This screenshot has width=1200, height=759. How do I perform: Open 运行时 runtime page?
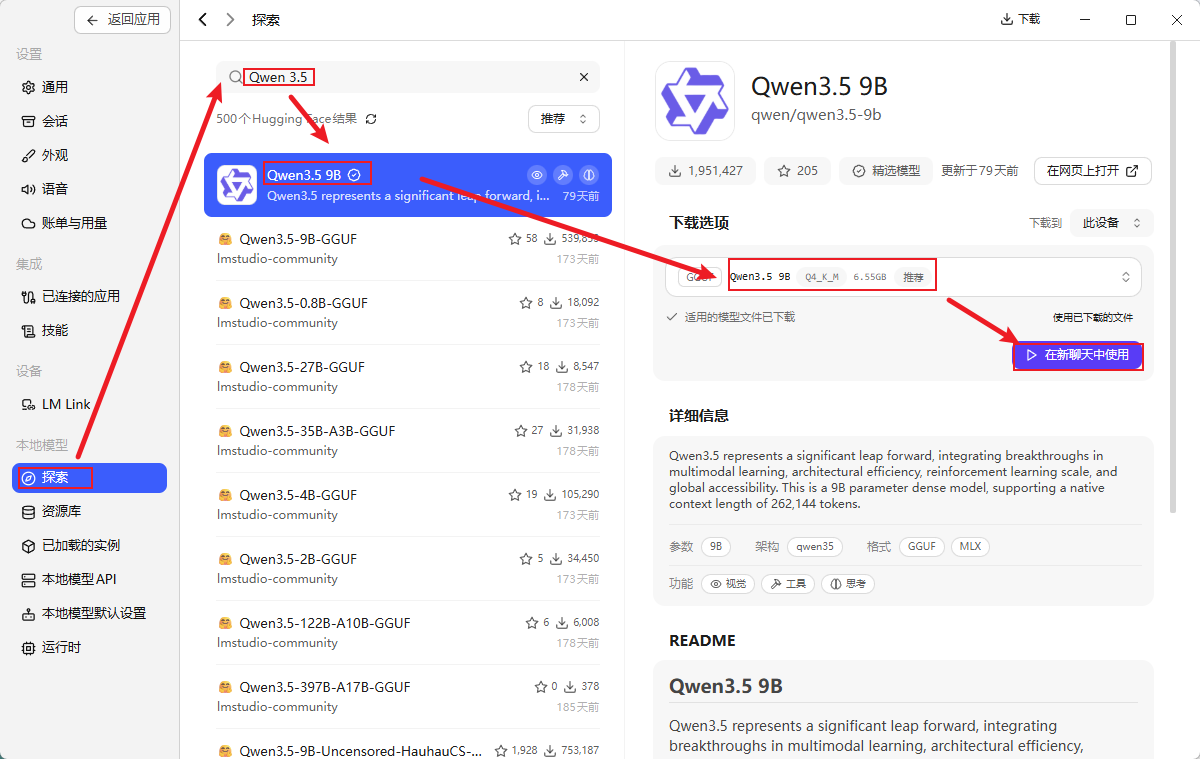(90, 647)
